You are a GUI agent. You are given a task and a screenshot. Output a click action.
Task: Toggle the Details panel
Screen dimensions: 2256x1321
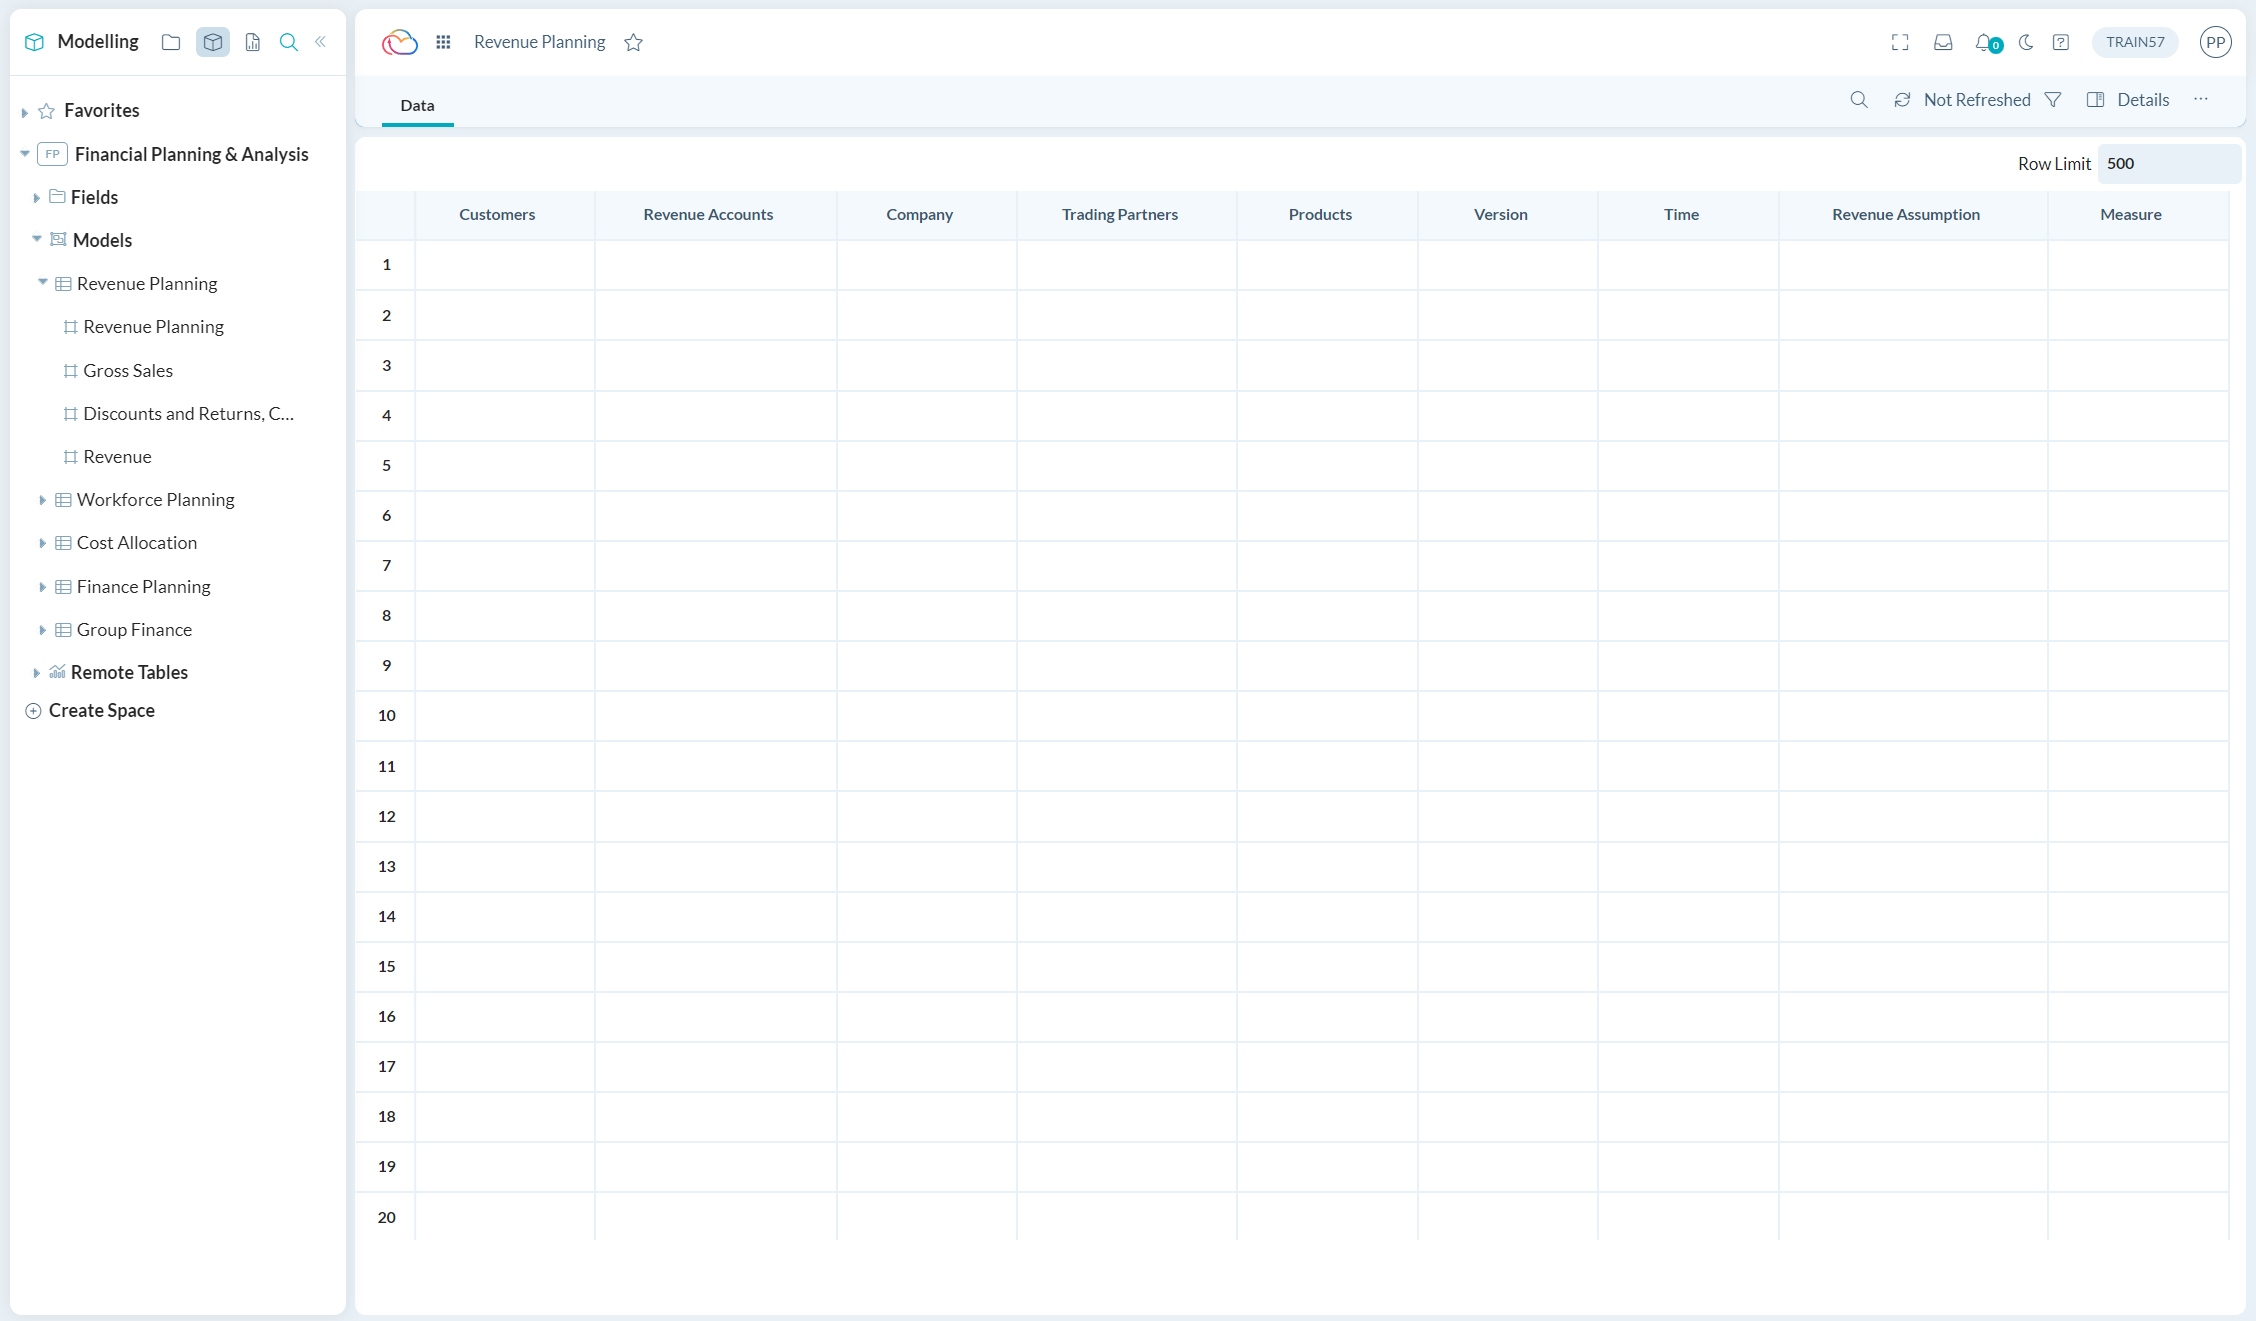[2129, 99]
